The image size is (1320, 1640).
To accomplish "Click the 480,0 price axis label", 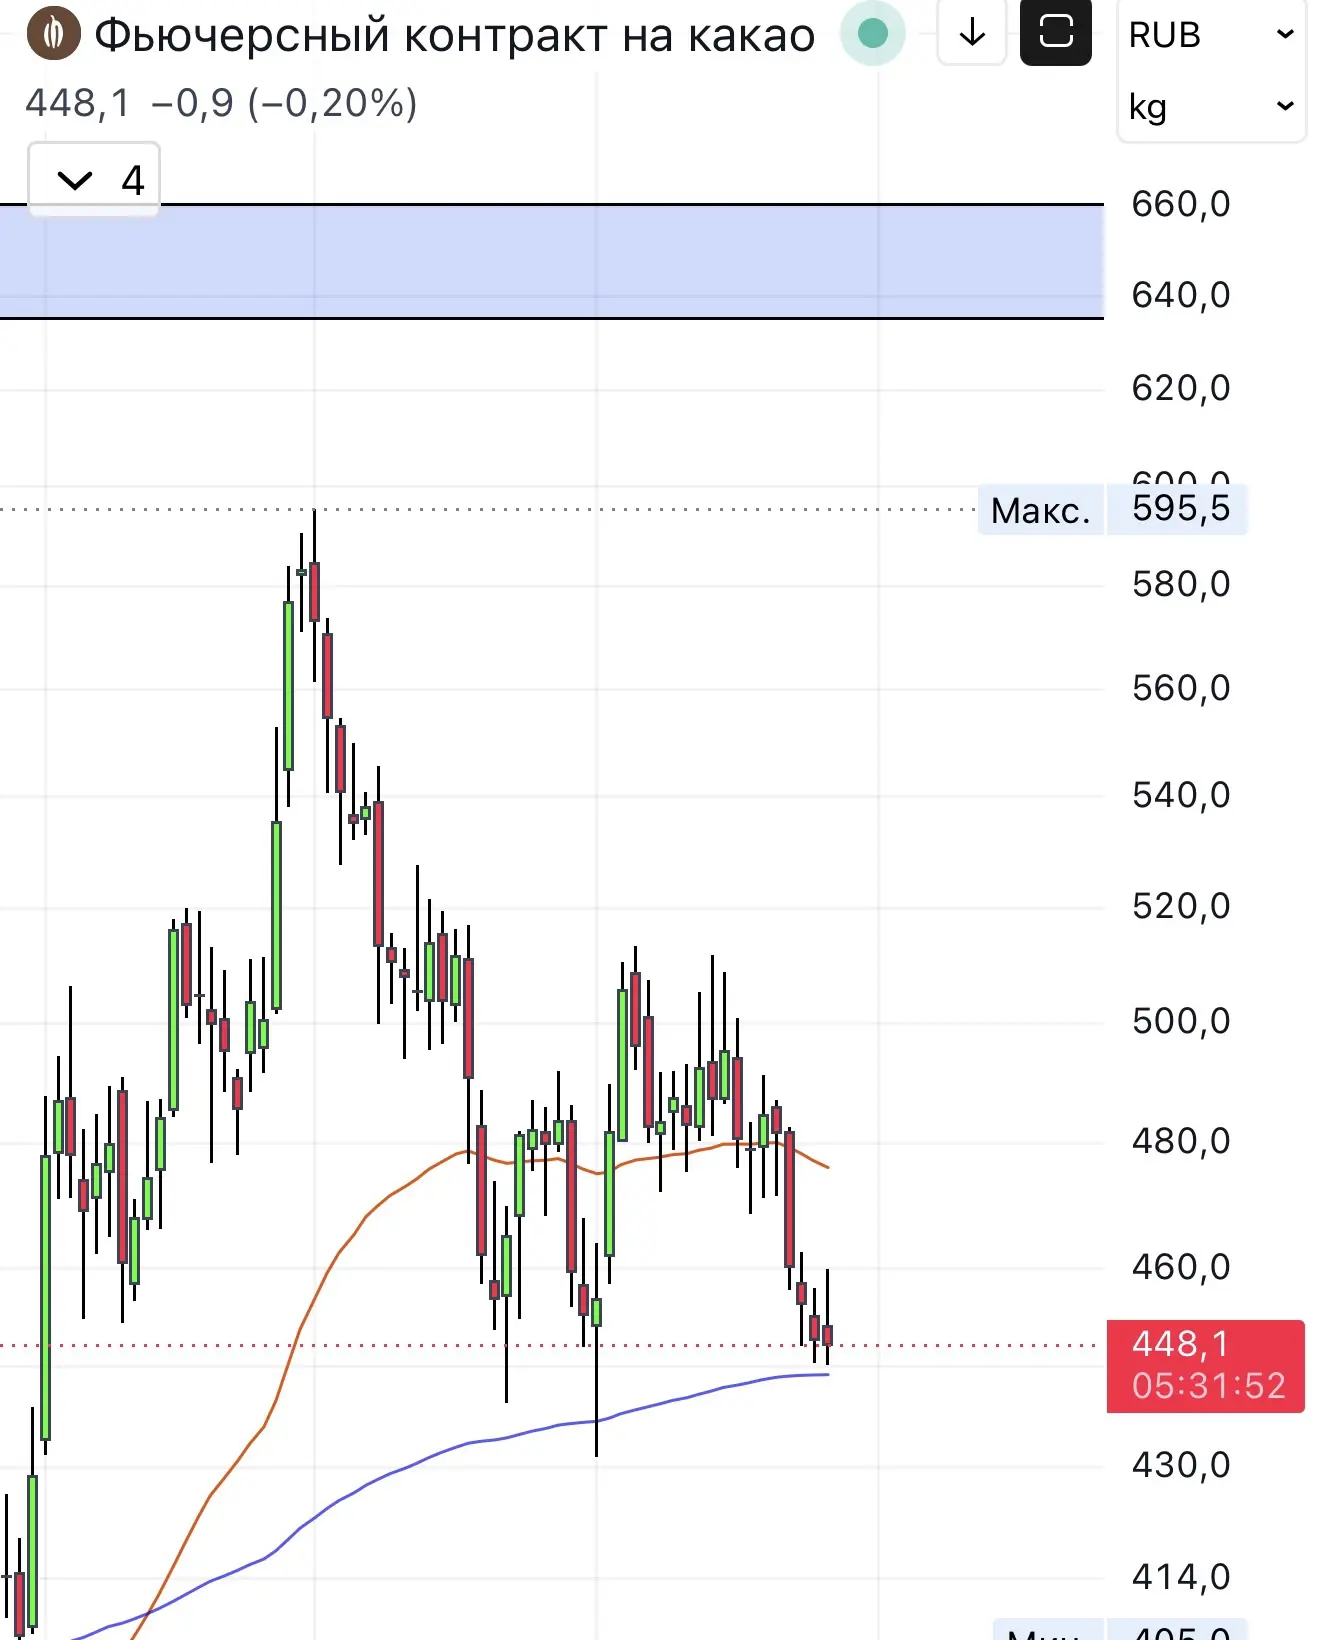I will 1181,1141.
